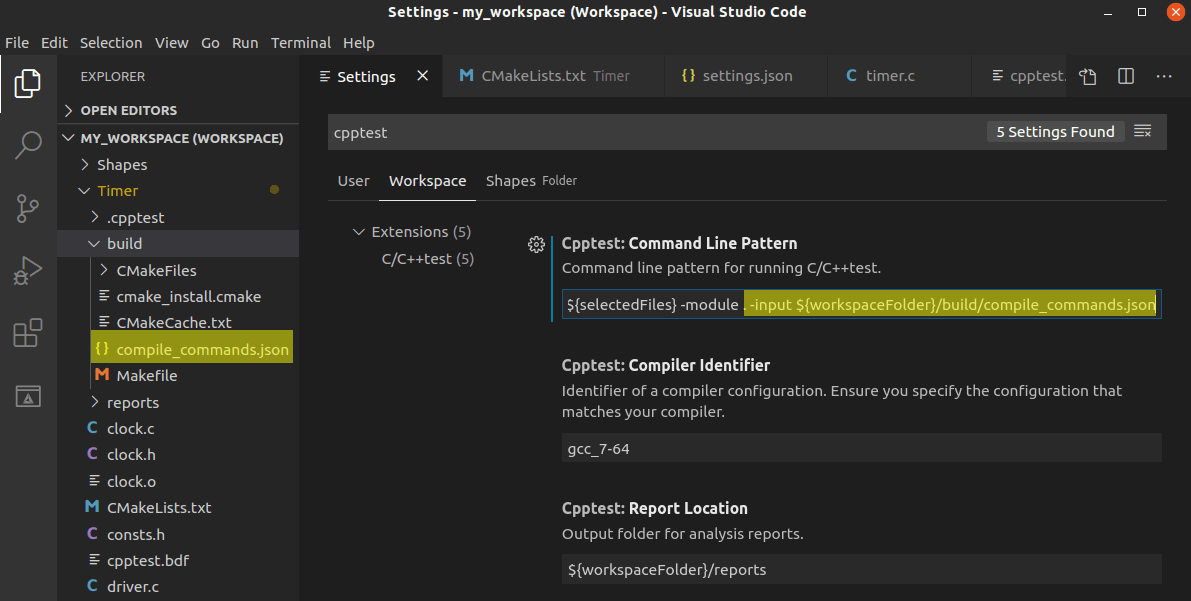Screen dimensions: 1191x601
Task: Select C/C++test in settings tree
Action: [427, 259]
